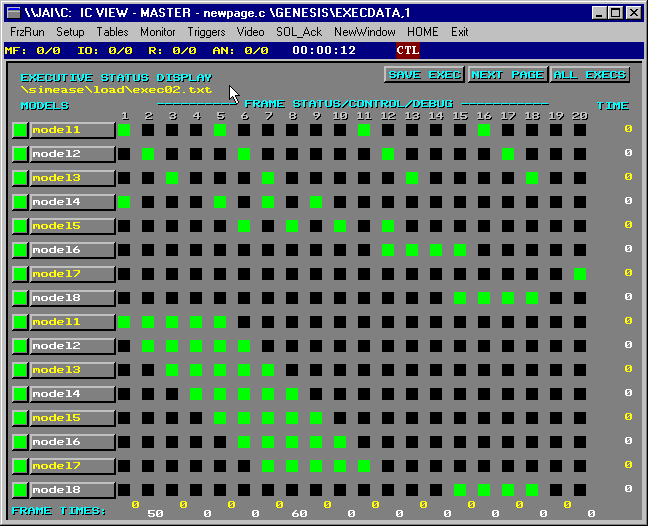Viewport: 648px width, 526px height.
Task: Select Exit in the menu bar
Action: click(460, 32)
